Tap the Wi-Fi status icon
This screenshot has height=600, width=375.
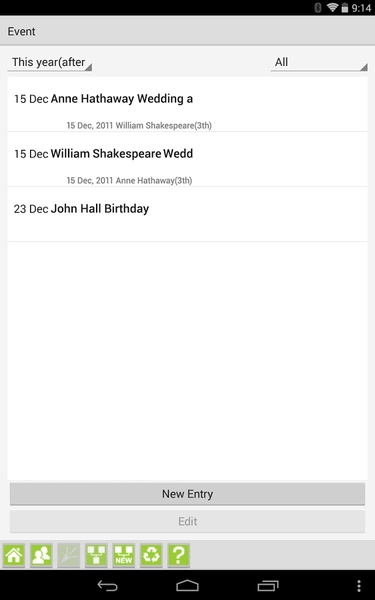[332, 7]
